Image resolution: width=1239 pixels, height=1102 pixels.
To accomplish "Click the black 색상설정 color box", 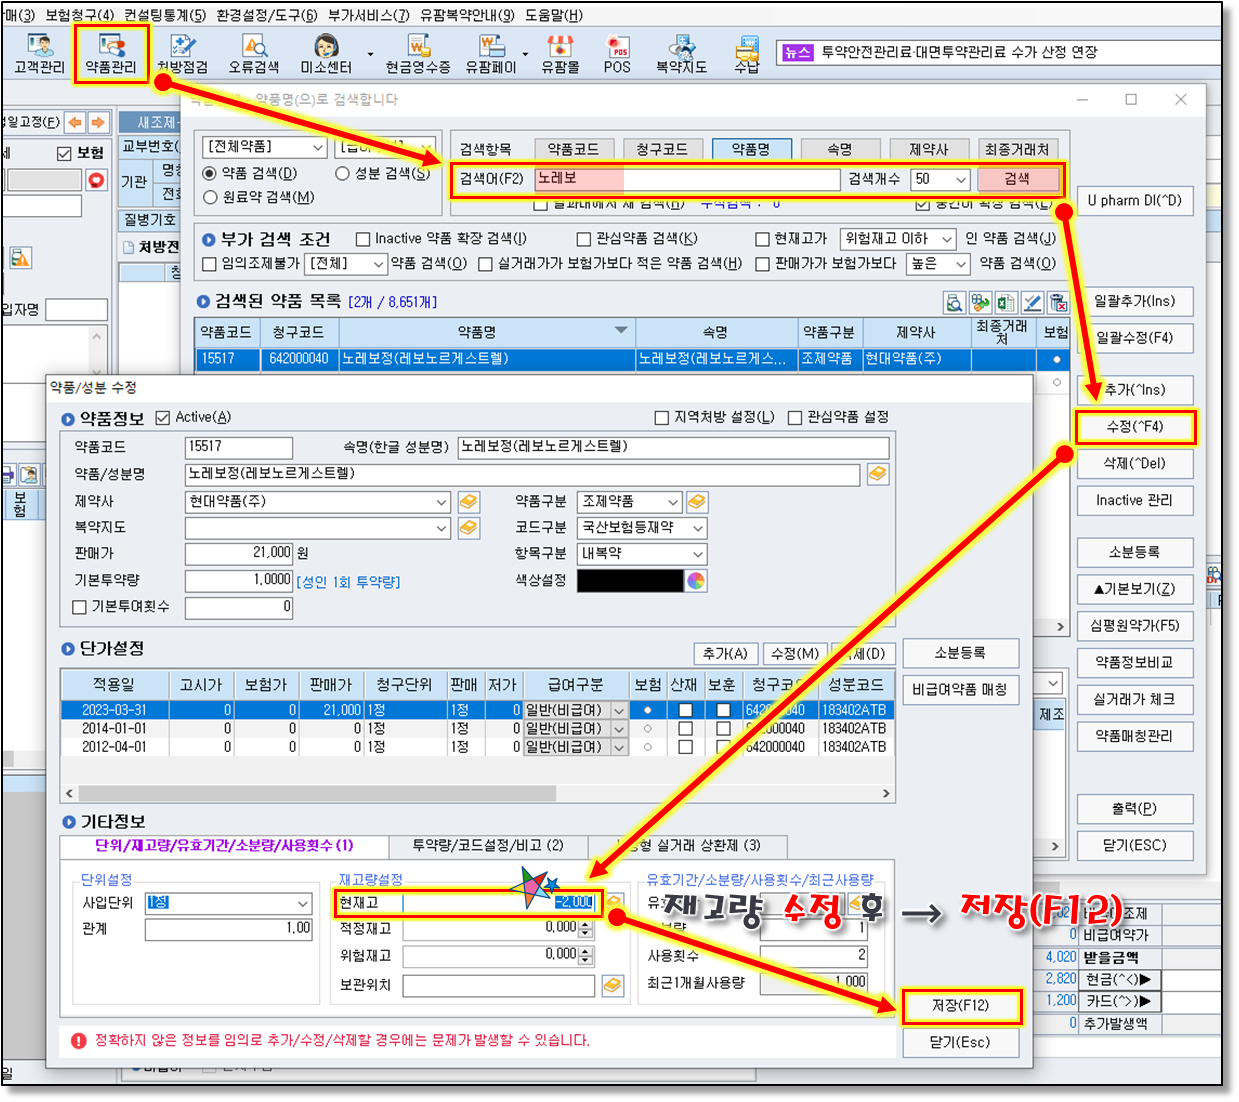I will 630,580.
